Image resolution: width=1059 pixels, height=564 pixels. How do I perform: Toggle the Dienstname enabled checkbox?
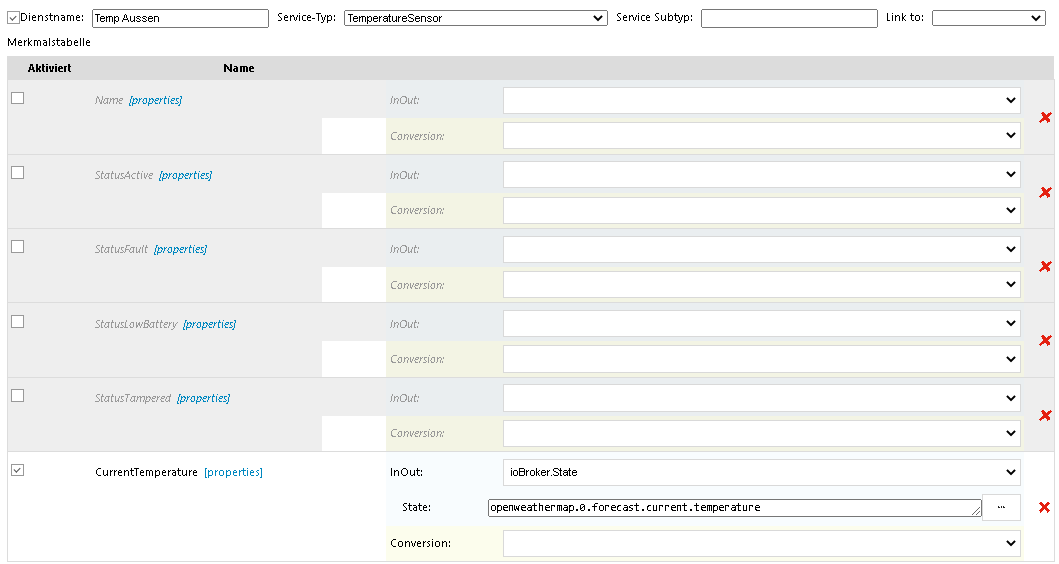click(x=13, y=17)
